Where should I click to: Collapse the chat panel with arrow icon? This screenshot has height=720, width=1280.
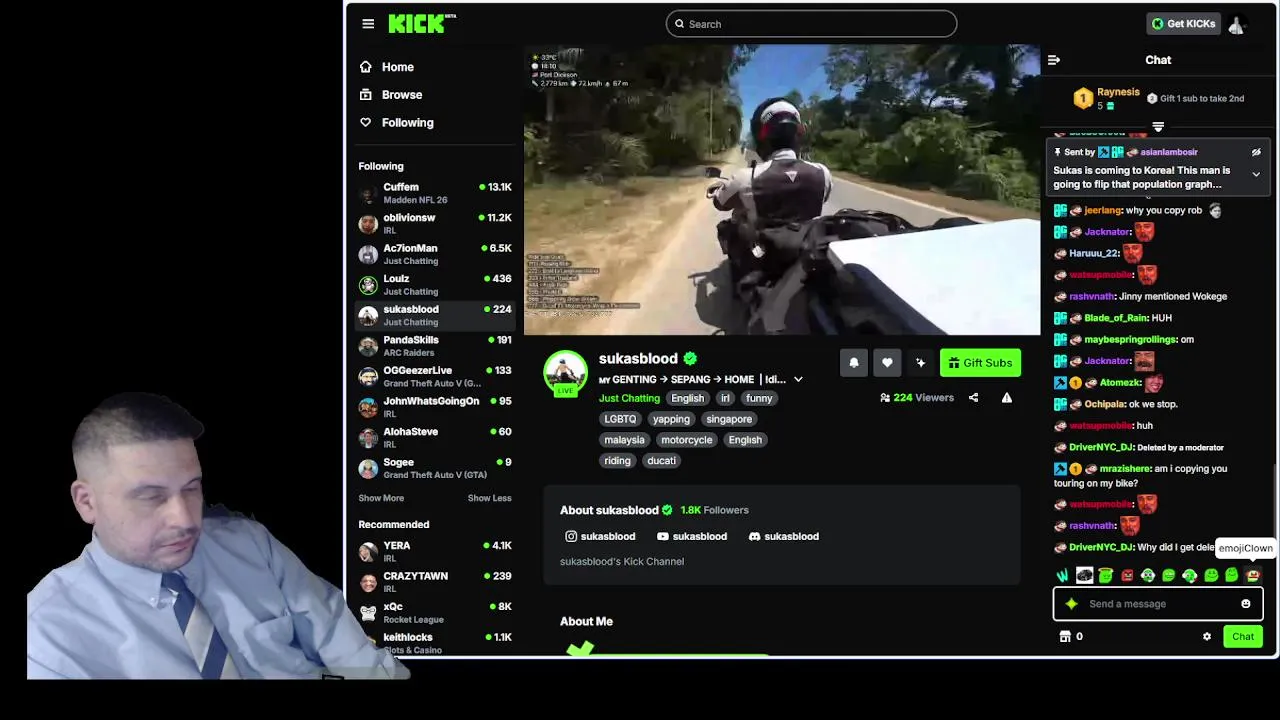pyautogui.click(x=1053, y=60)
